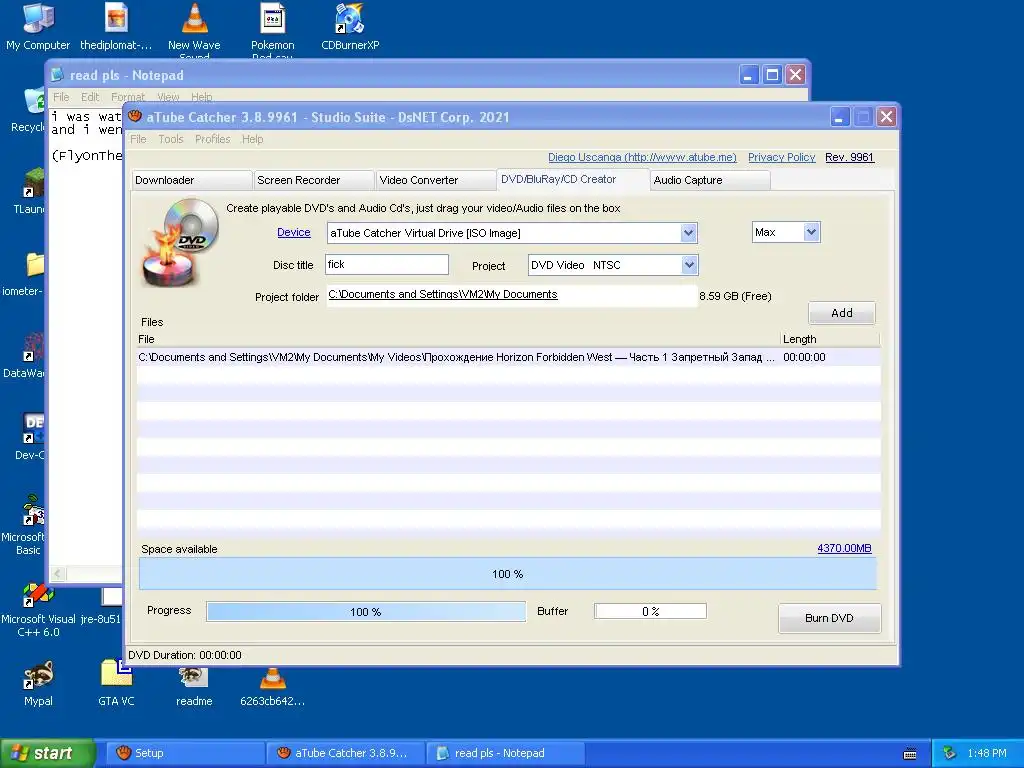Switch to the Screen Recorder tab
The height and width of the screenshot is (768, 1024).
coord(313,180)
